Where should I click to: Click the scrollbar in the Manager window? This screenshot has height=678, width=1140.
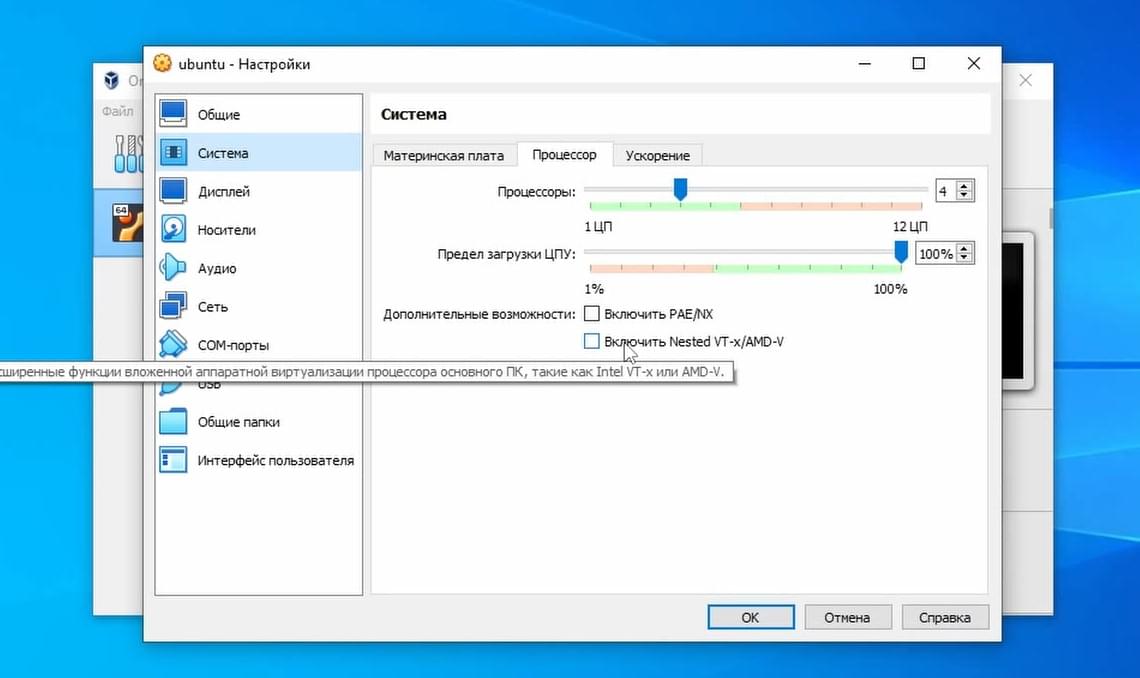pos(1051,218)
